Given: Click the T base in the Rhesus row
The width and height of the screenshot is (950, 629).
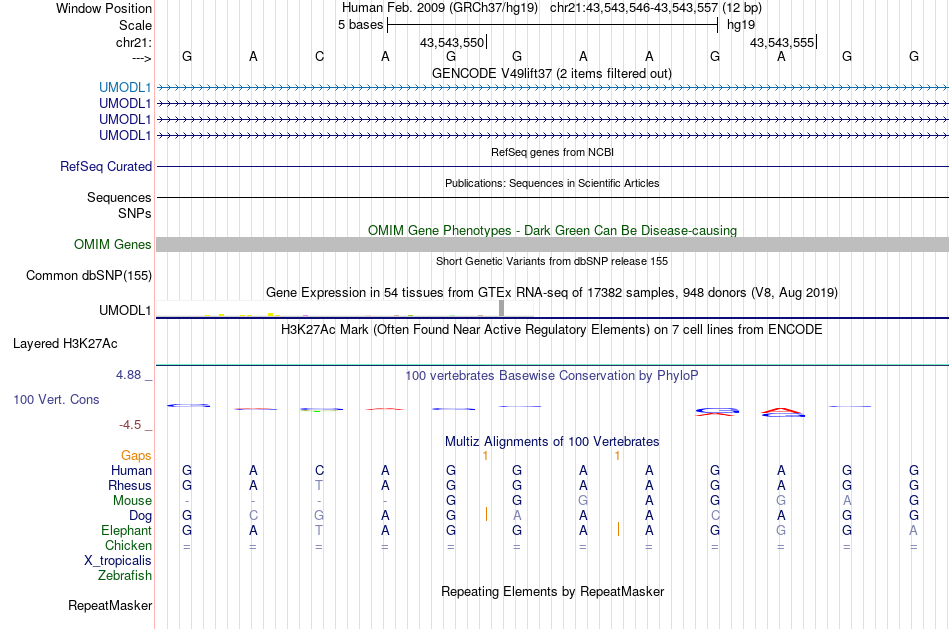Looking at the screenshot, I should pyautogui.click(x=319, y=485).
